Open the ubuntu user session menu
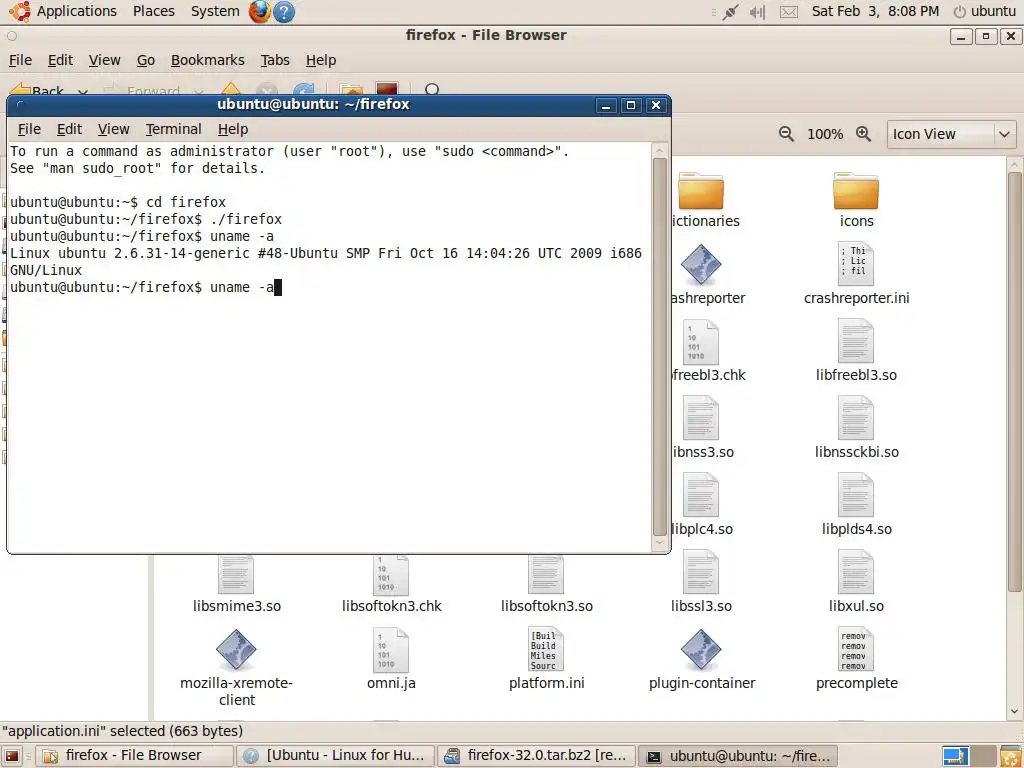 tap(985, 11)
